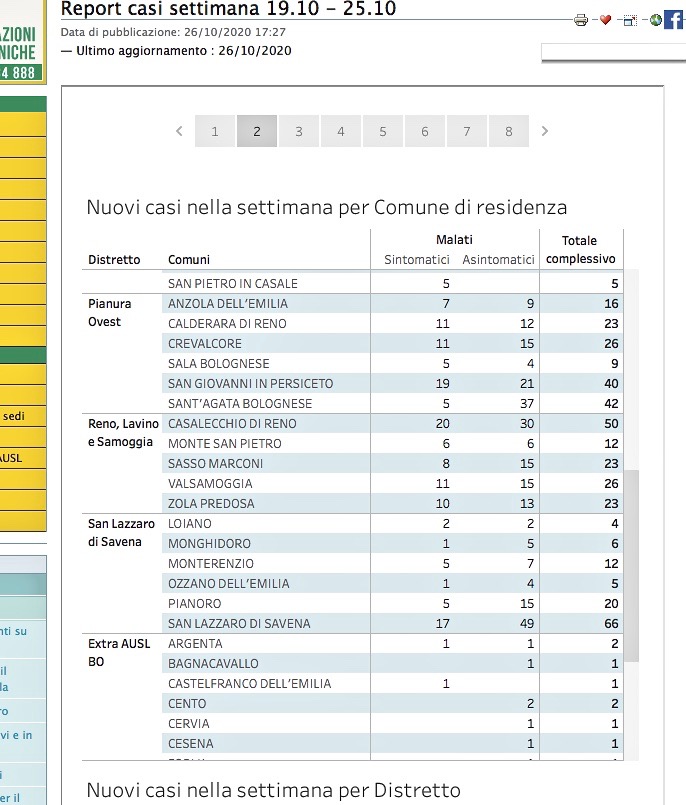Click the page 7 button

click(467, 131)
